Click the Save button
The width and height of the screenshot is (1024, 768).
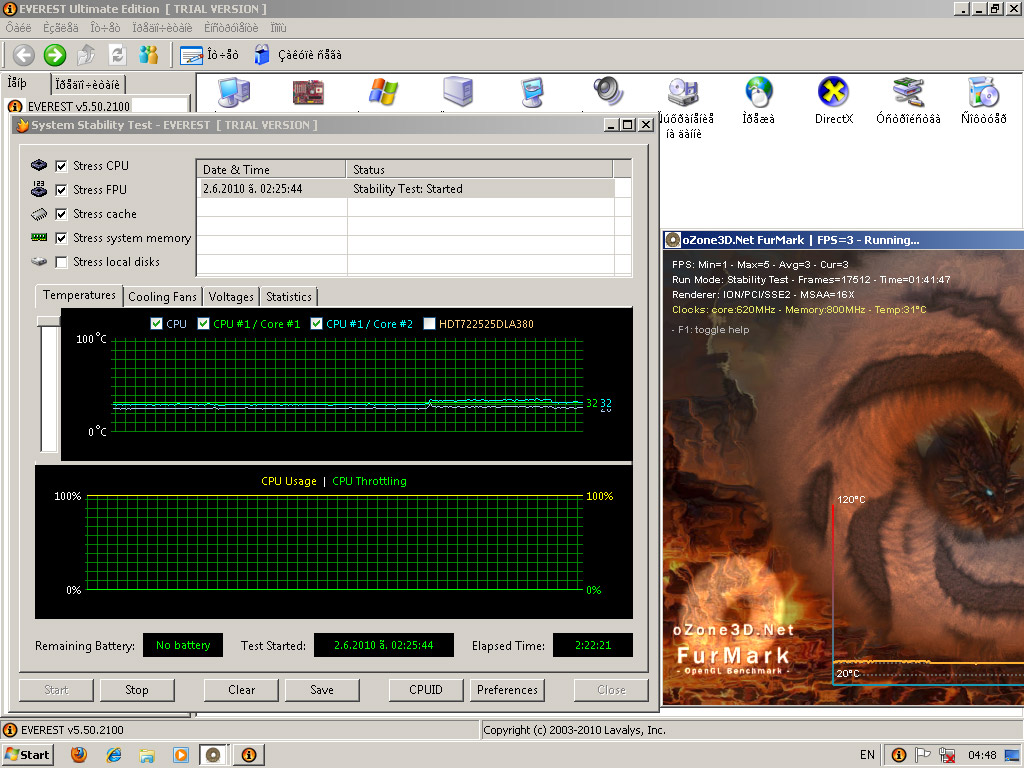[x=322, y=690]
